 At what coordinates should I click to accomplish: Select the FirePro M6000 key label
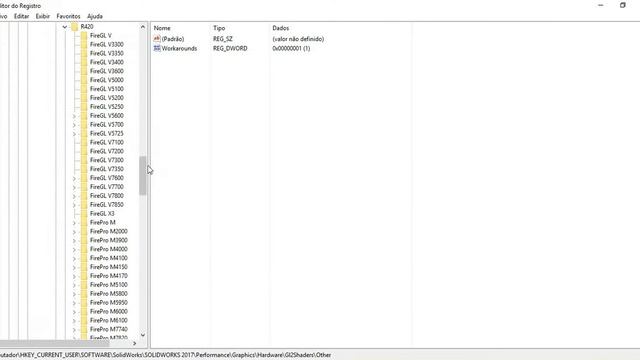click(x=109, y=311)
